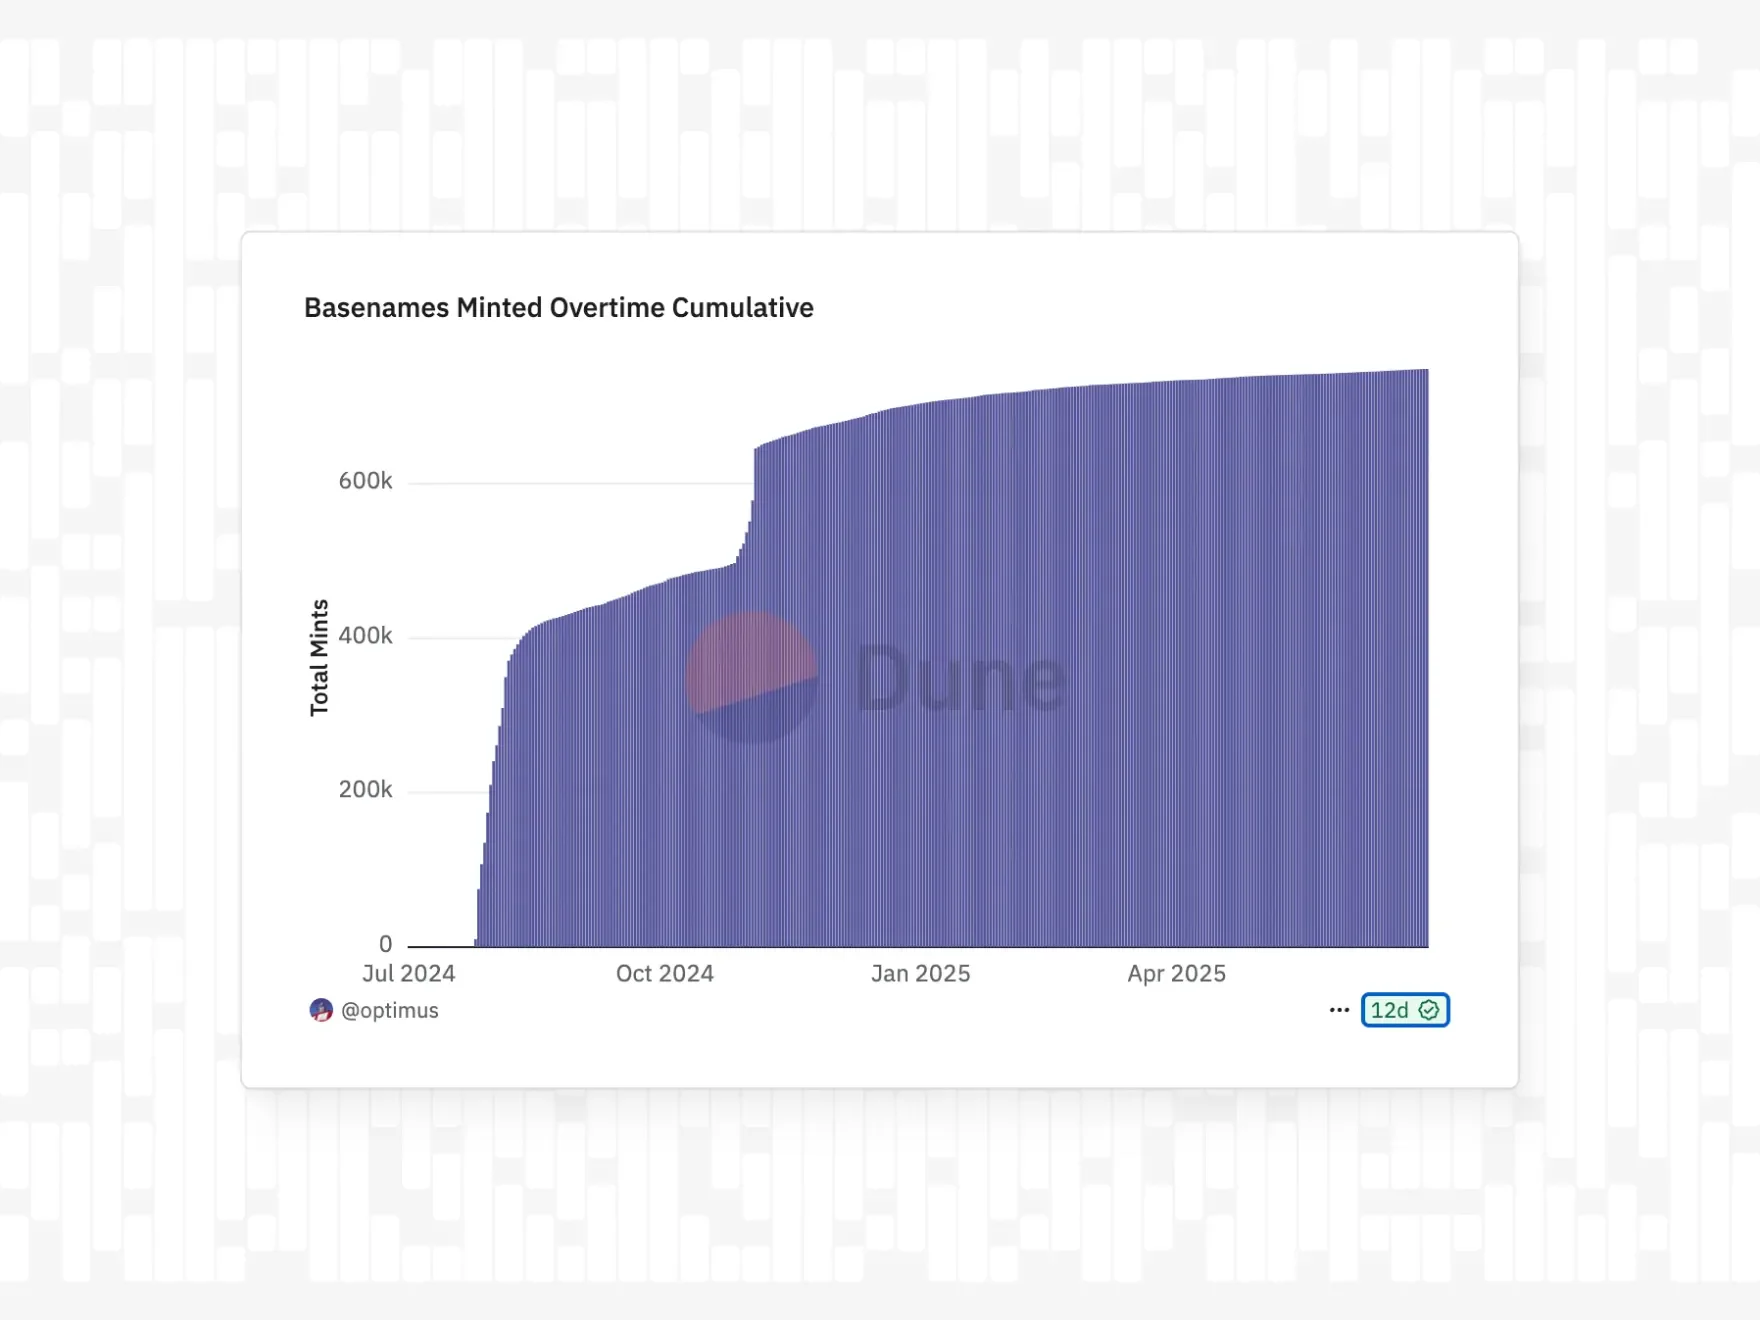The width and height of the screenshot is (1760, 1320).
Task: Click the last bar at chart's right edge
Action: (1425, 660)
